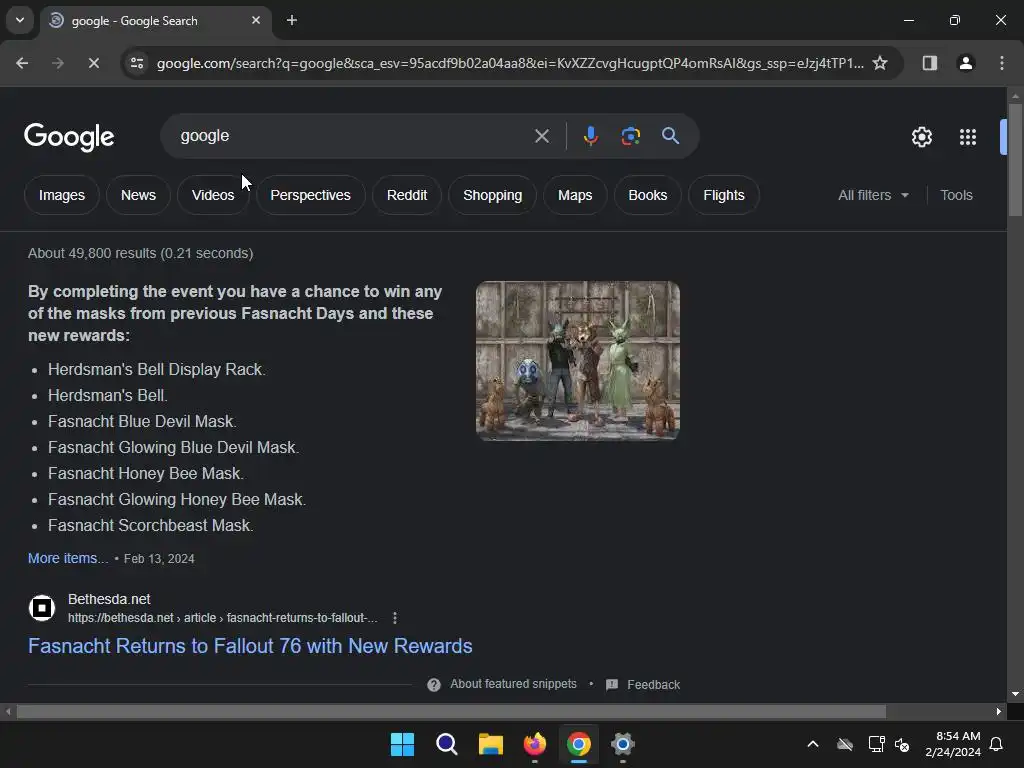This screenshot has height=768, width=1024.
Task: Click the horizontal scrollbar at page bottom
Action: pyautogui.click(x=451, y=711)
